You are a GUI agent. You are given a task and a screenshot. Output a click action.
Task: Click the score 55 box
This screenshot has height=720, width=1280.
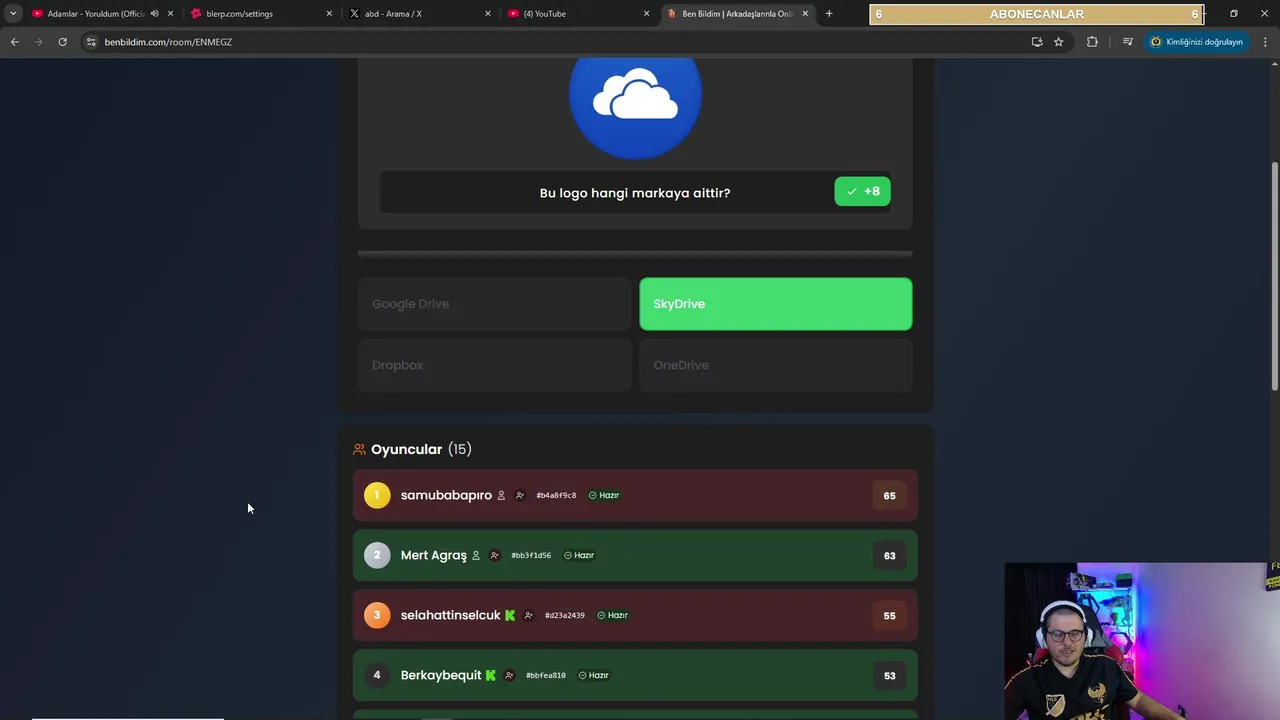coord(889,616)
